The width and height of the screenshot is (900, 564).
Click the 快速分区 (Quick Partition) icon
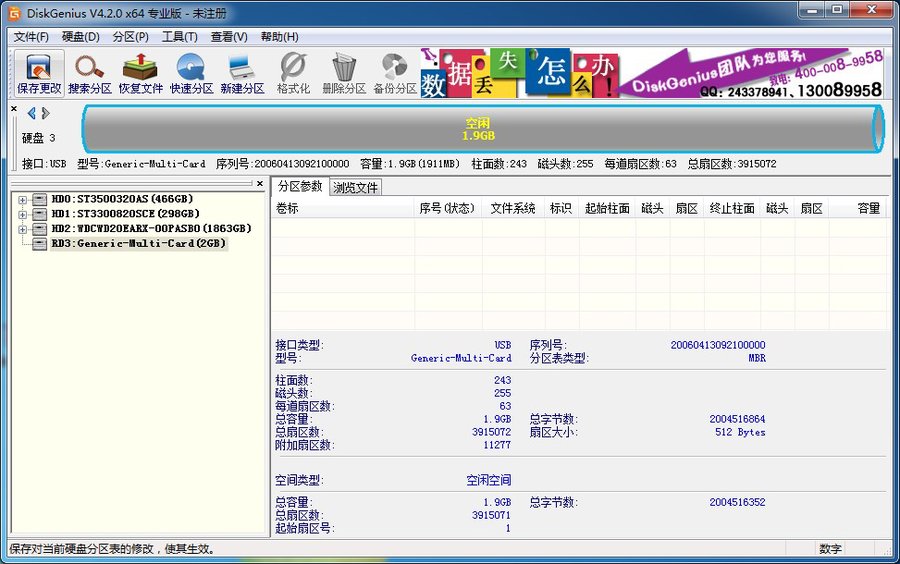tap(192, 73)
